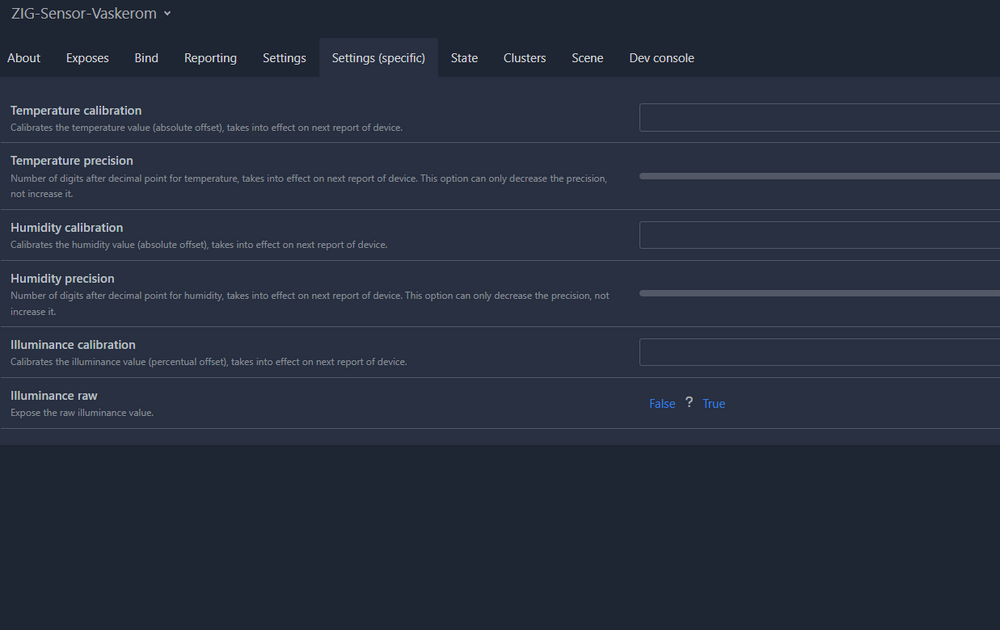The width and height of the screenshot is (1000, 630).
Task: Set Illuminance raw to False
Action: [x=662, y=403]
